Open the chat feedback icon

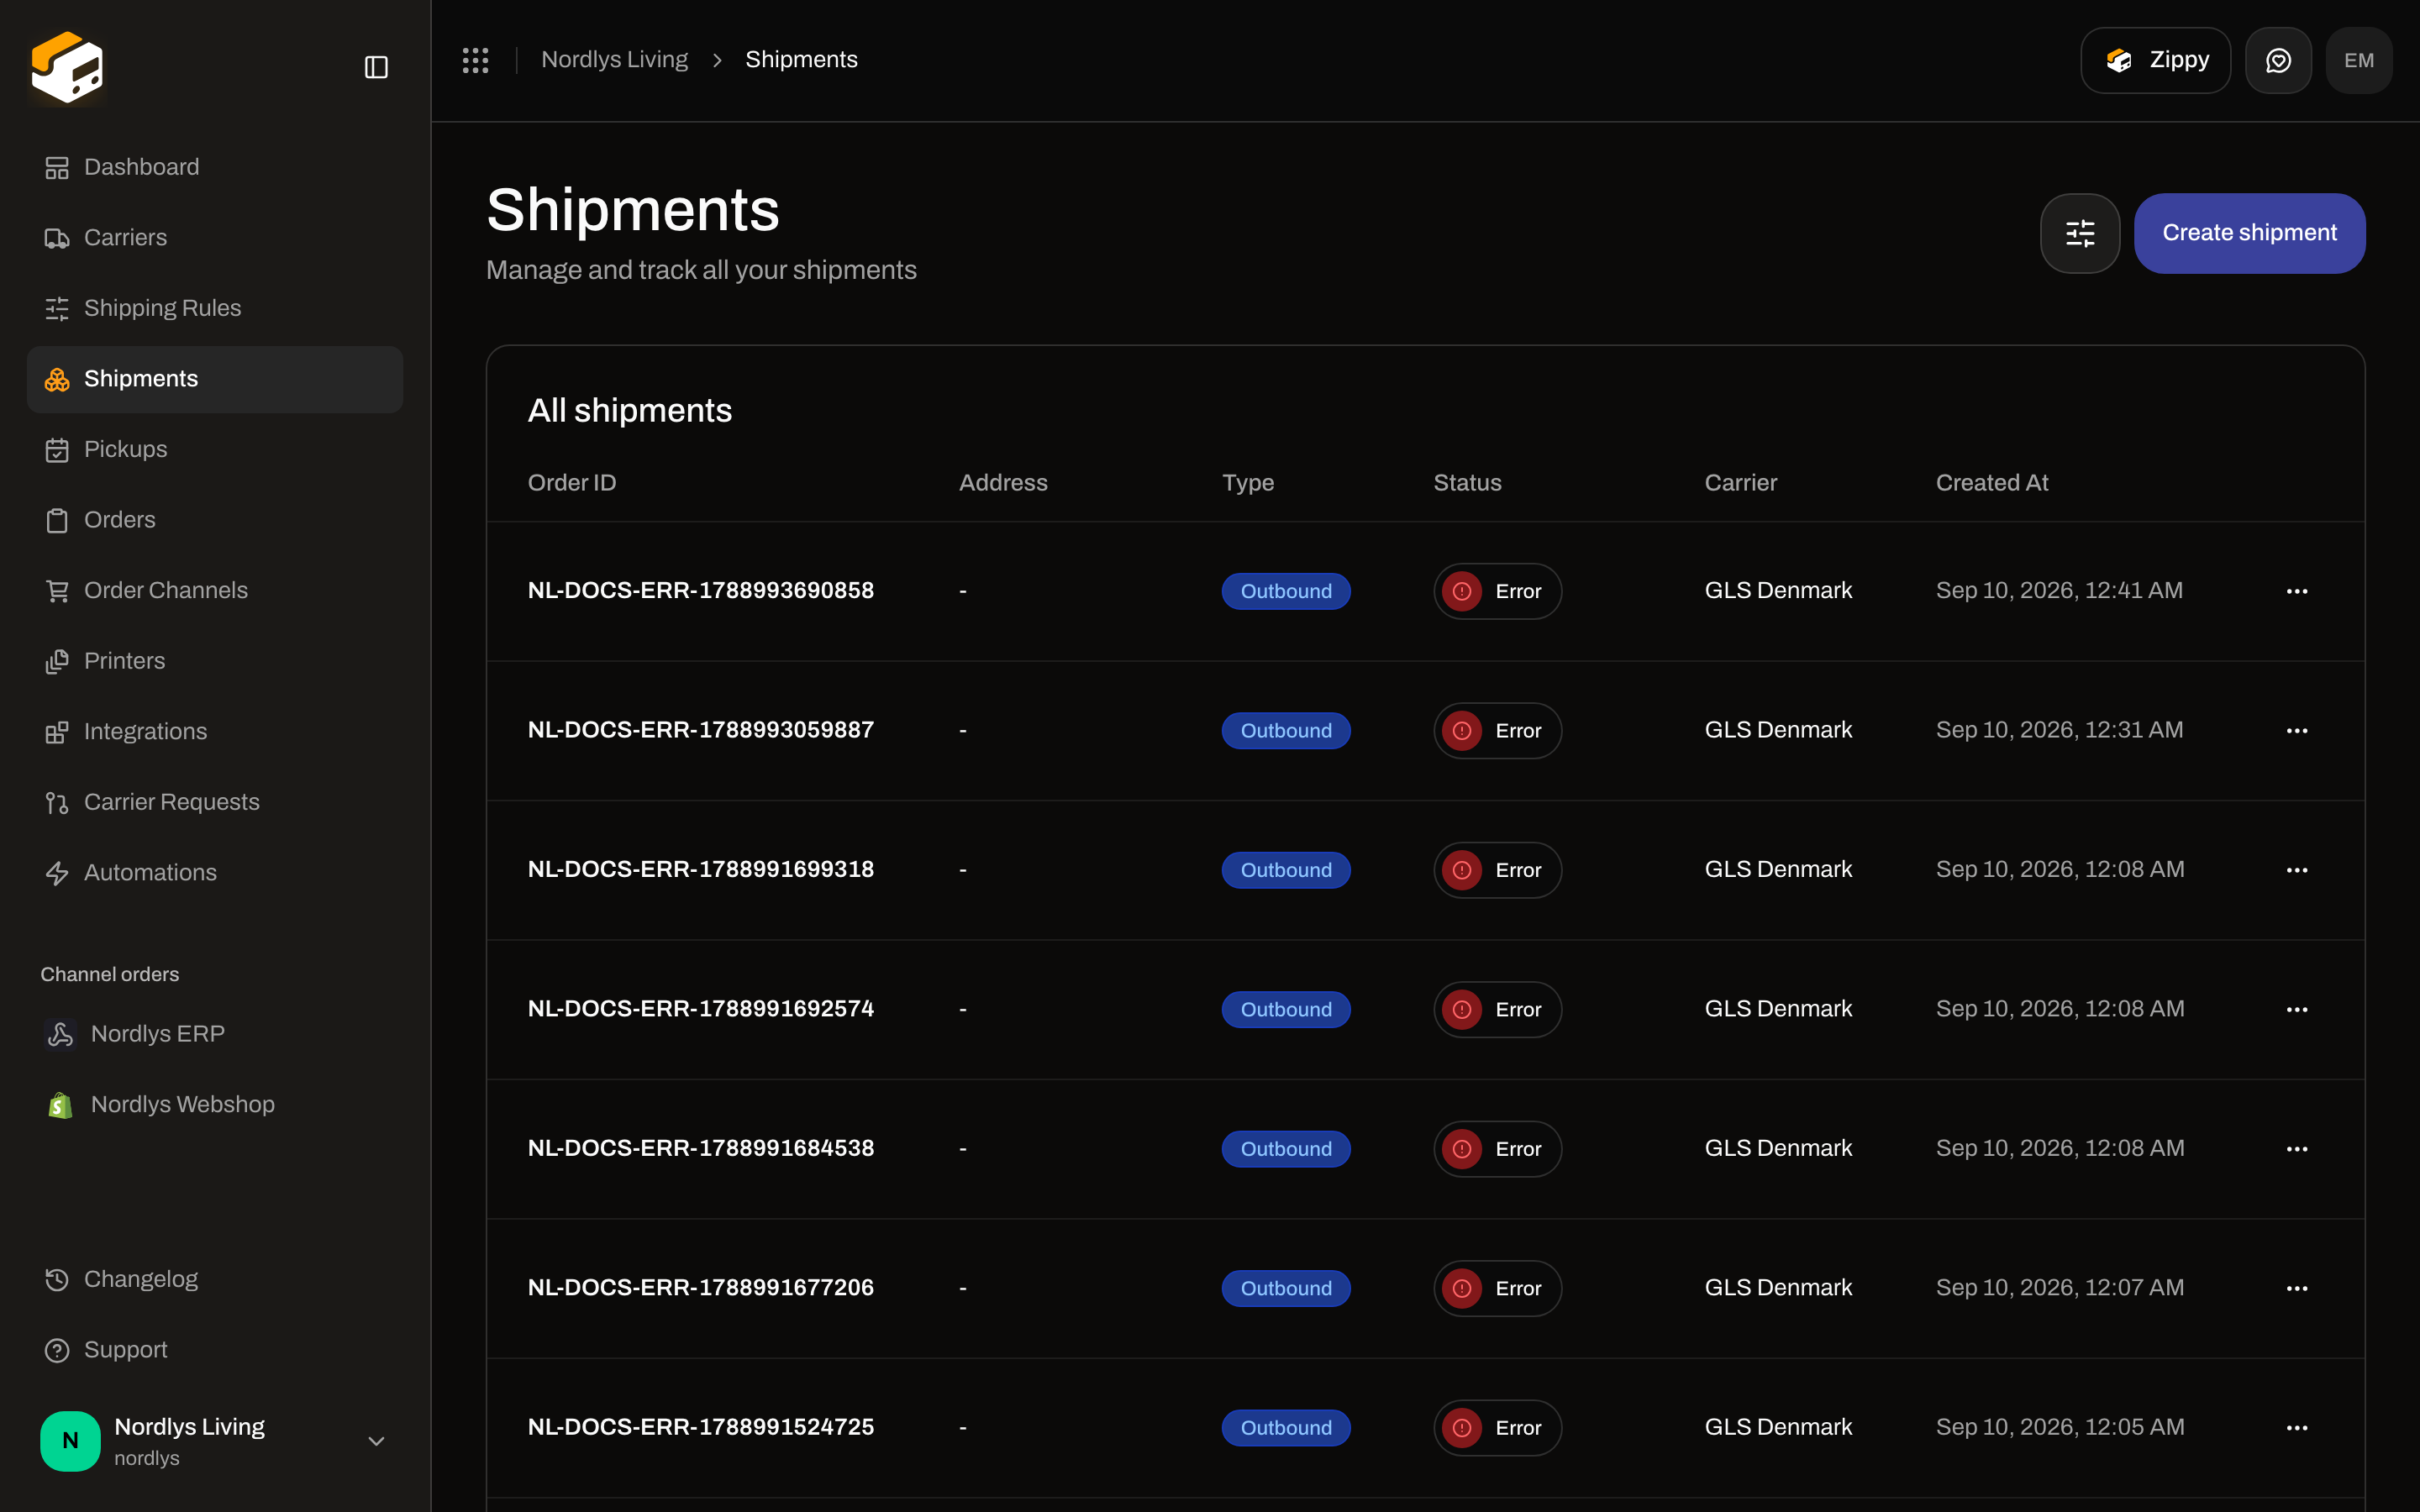click(2278, 60)
